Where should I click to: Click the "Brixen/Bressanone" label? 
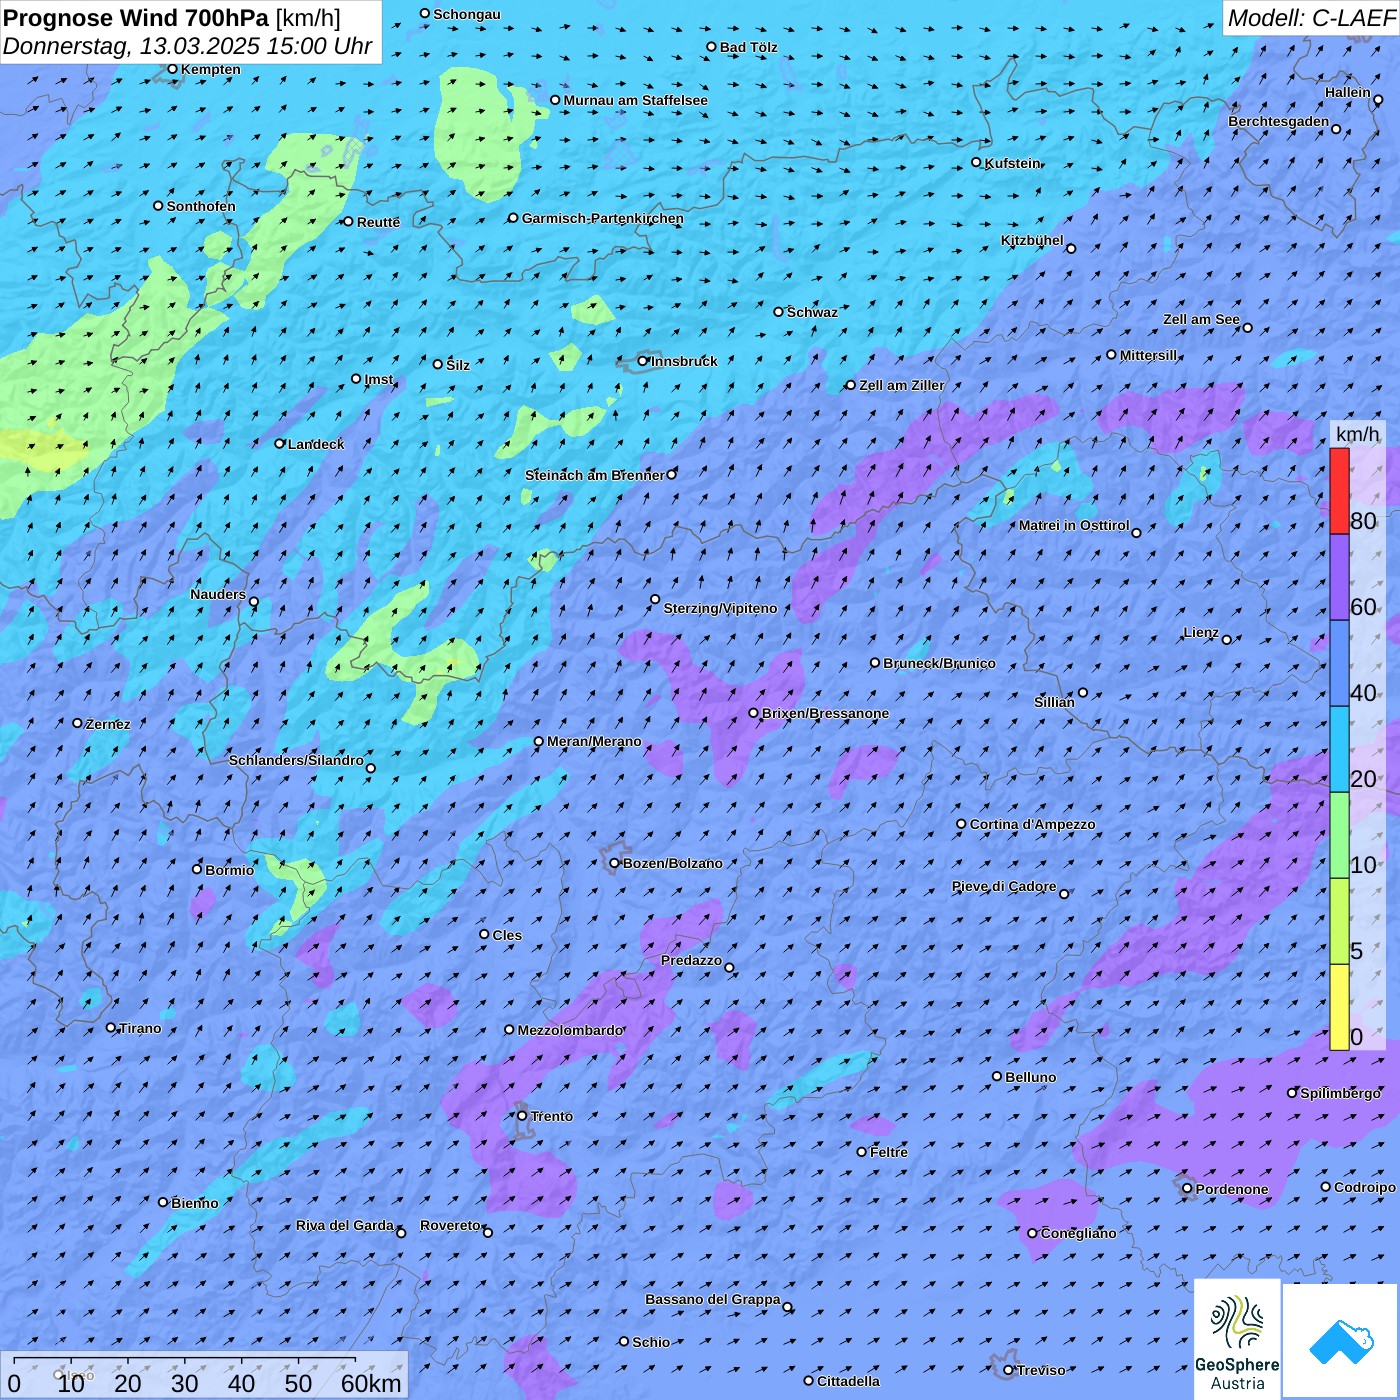(825, 713)
